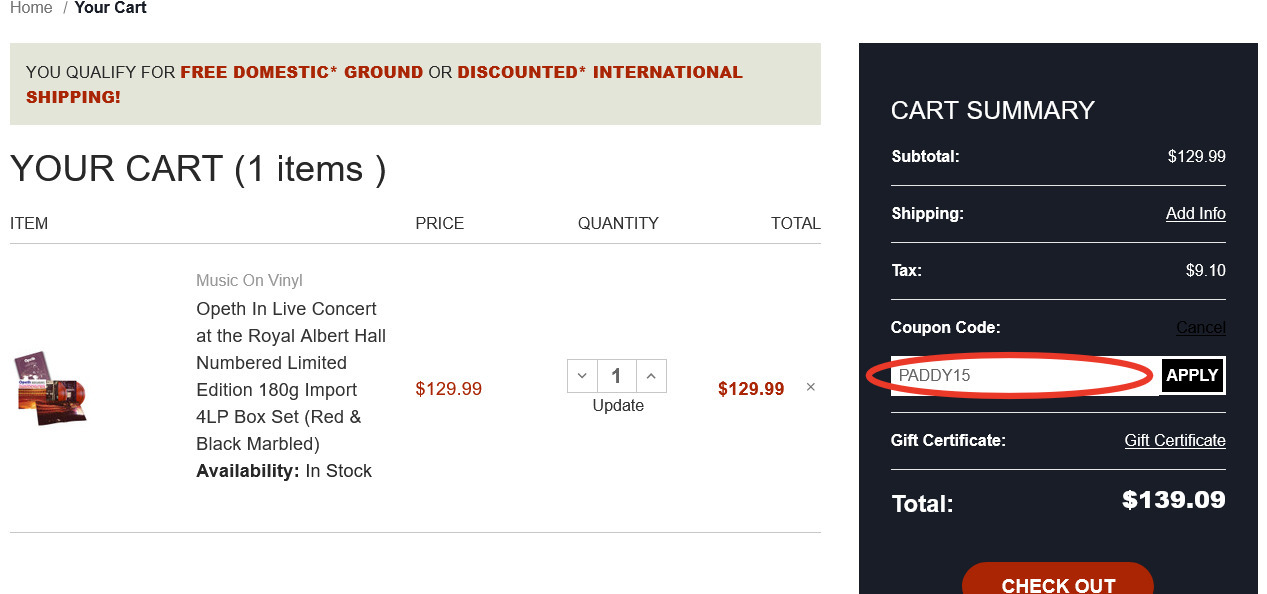This screenshot has height=594, width=1267.
Task: Cancel the coupon code entry
Action: (x=1200, y=327)
